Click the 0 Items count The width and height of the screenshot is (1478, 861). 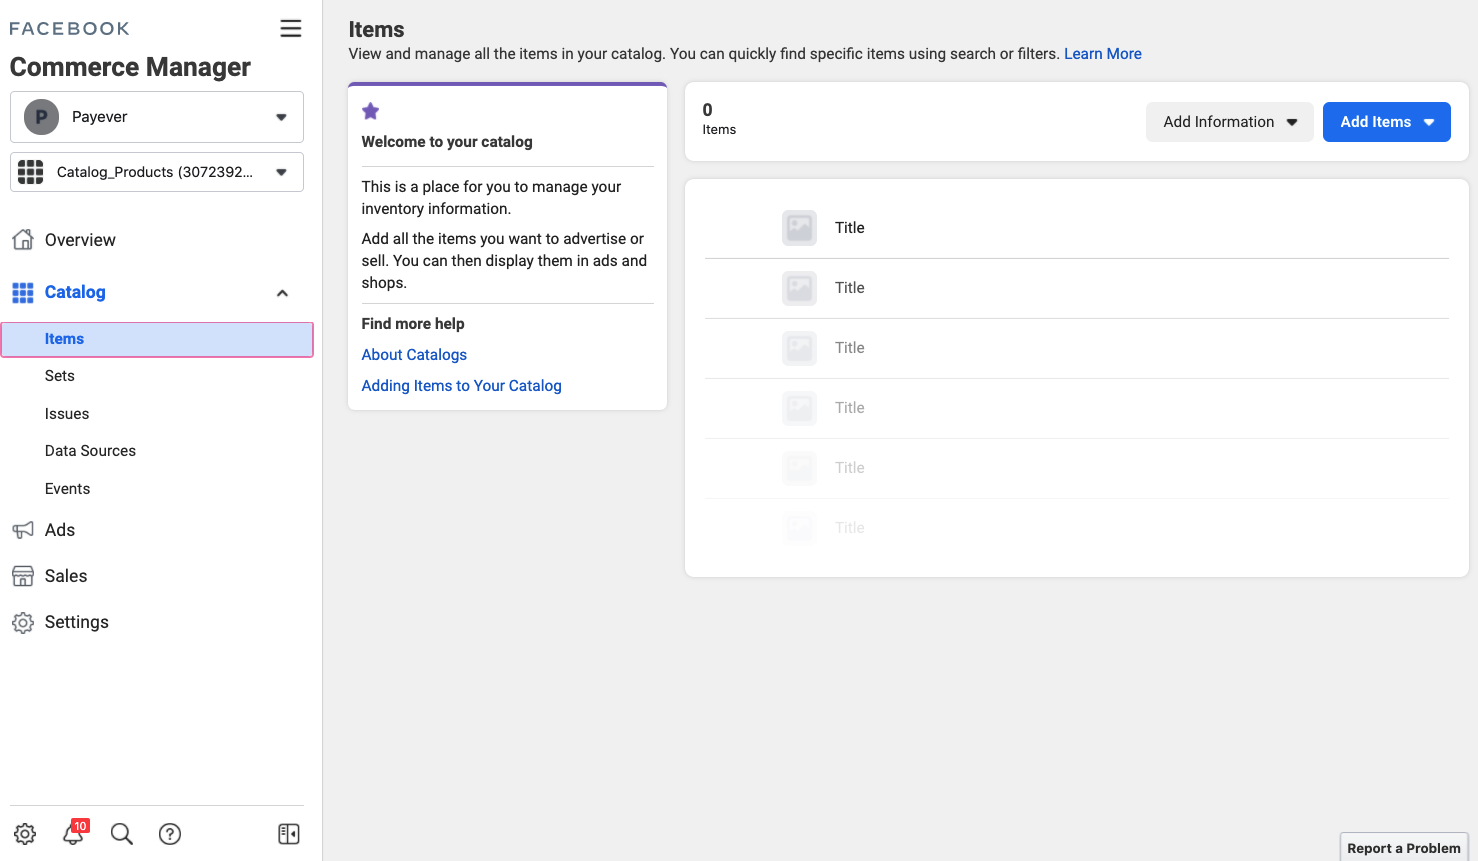point(719,119)
